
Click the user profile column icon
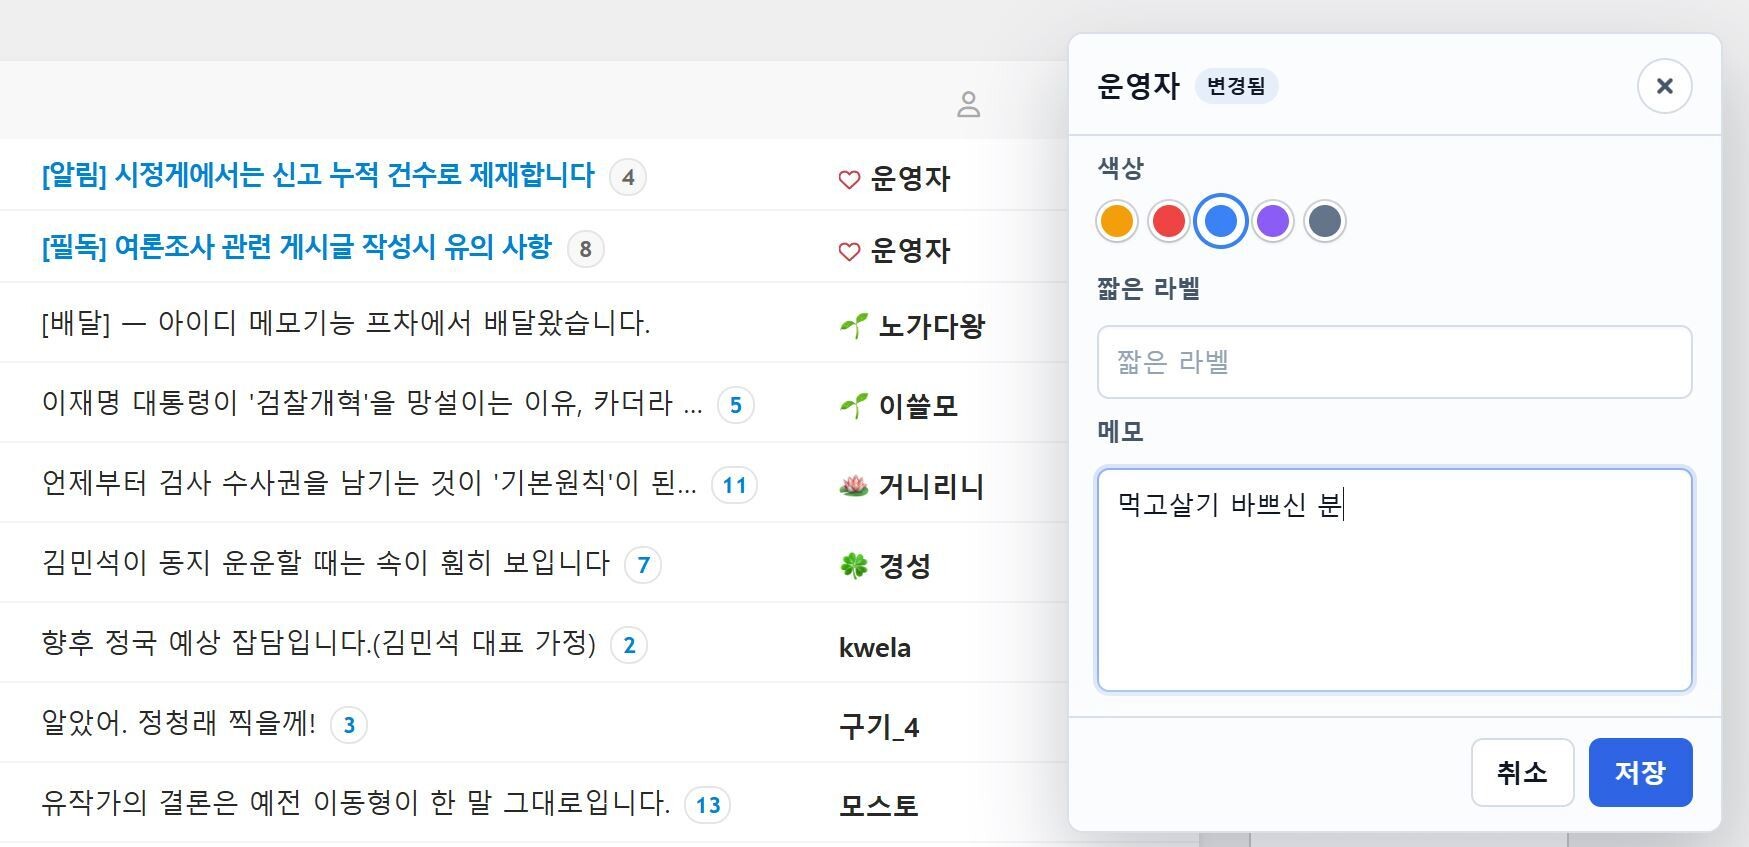pyautogui.click(x=968, y=104)
